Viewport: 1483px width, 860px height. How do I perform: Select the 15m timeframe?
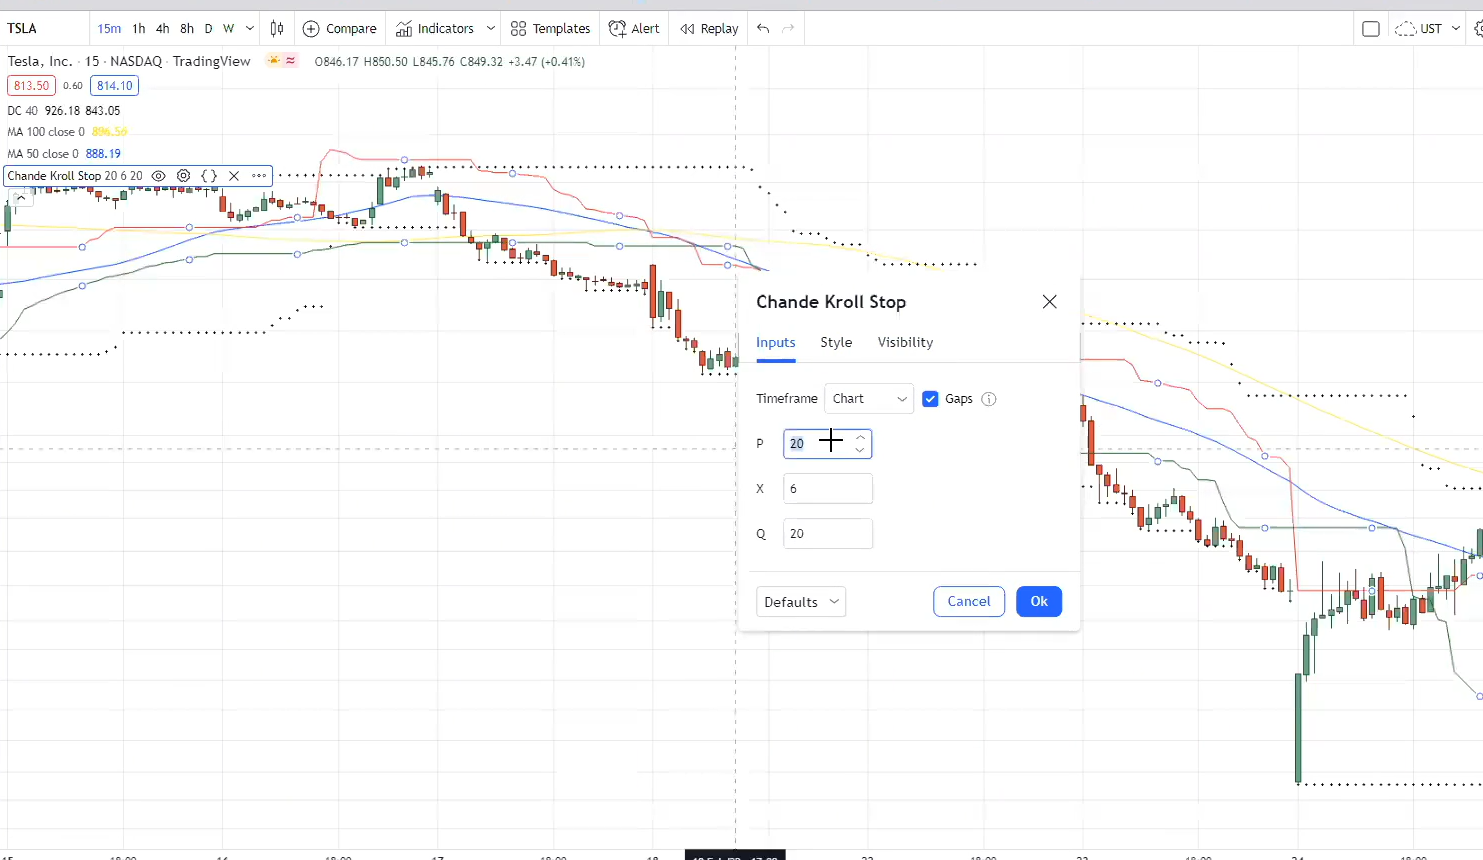point(109,28)
